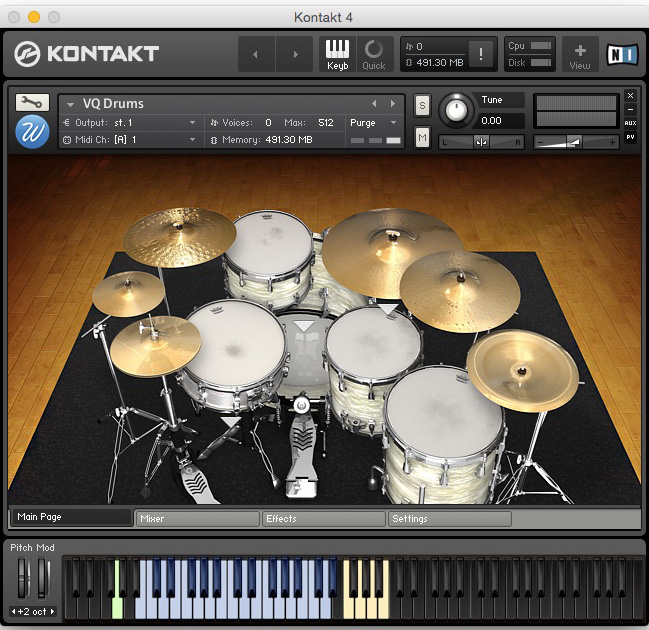Select previous preset arrow beside VQ Drums
This screenshot has height=630, width=649.
tap(374, 103)
